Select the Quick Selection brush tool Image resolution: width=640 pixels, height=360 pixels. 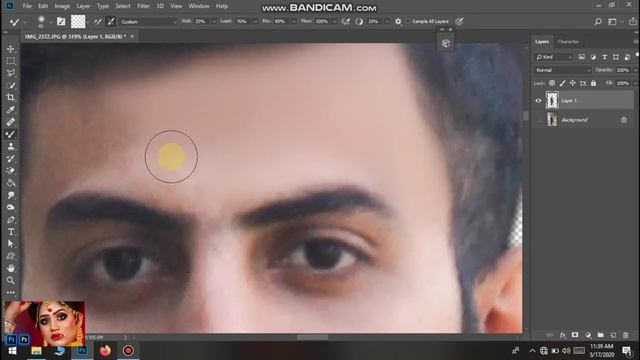(11, 85)
